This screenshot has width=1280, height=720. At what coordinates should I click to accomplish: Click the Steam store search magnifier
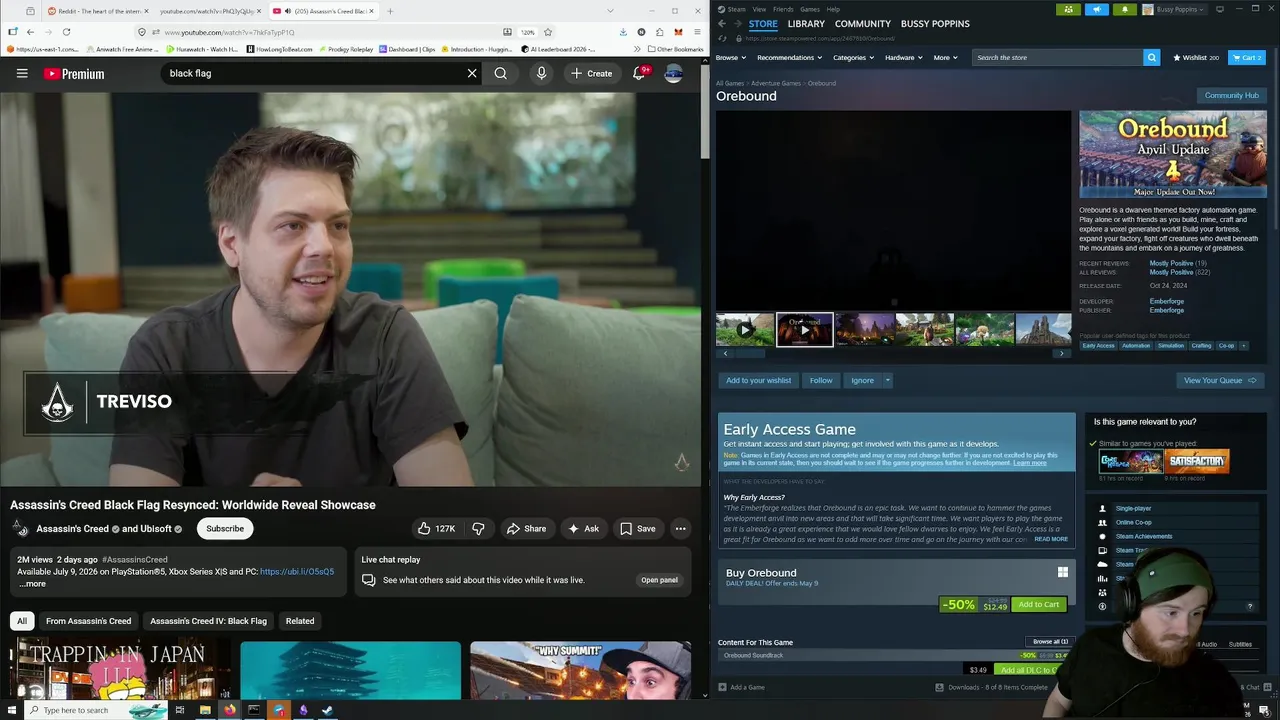[1151, 57]
